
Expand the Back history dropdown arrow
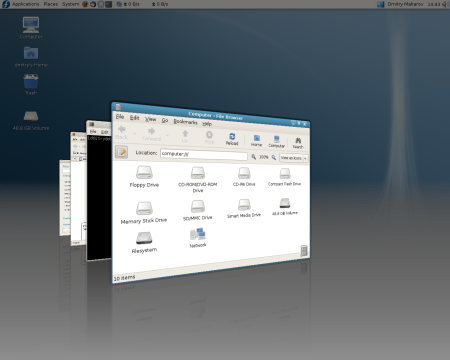click(135, 133)
